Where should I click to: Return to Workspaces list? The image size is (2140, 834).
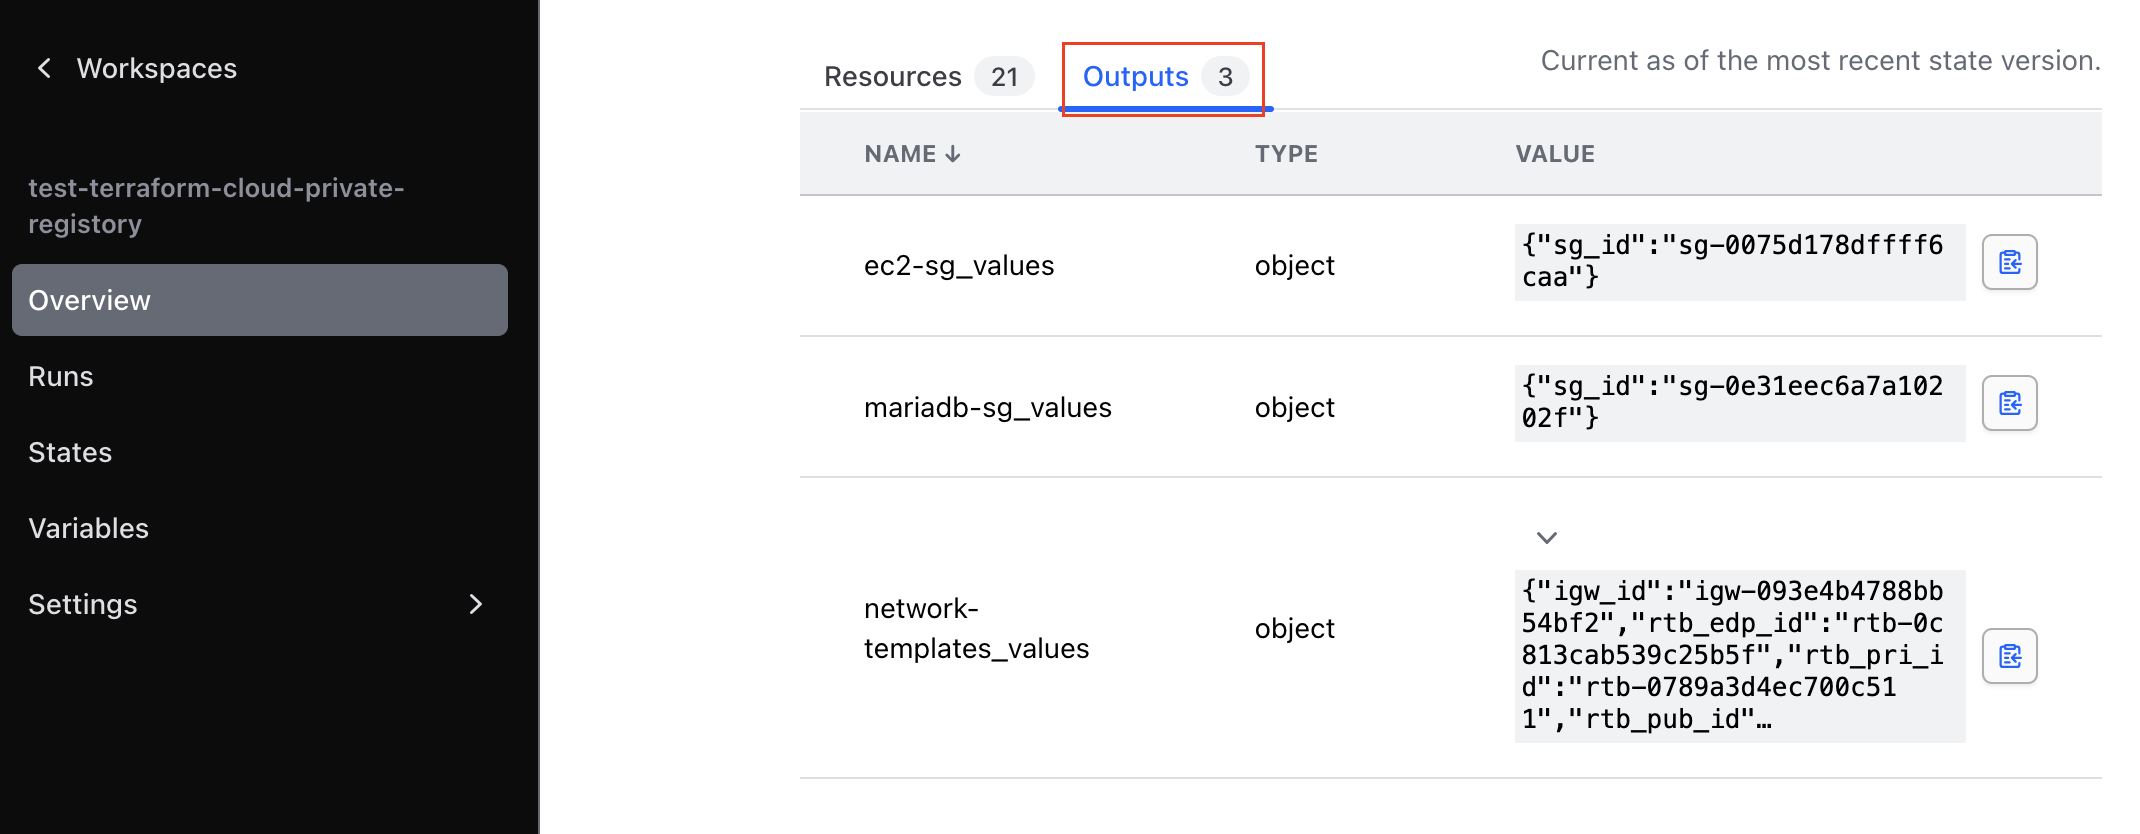pos(157,68)
